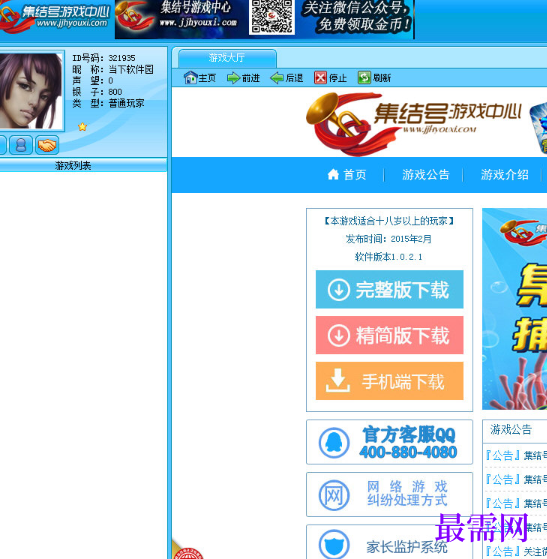Click the 软件版本1.0.2.1 text
The width and height of the screenshot is (547, 559).
pyautogui.click(x=389, y=257)
